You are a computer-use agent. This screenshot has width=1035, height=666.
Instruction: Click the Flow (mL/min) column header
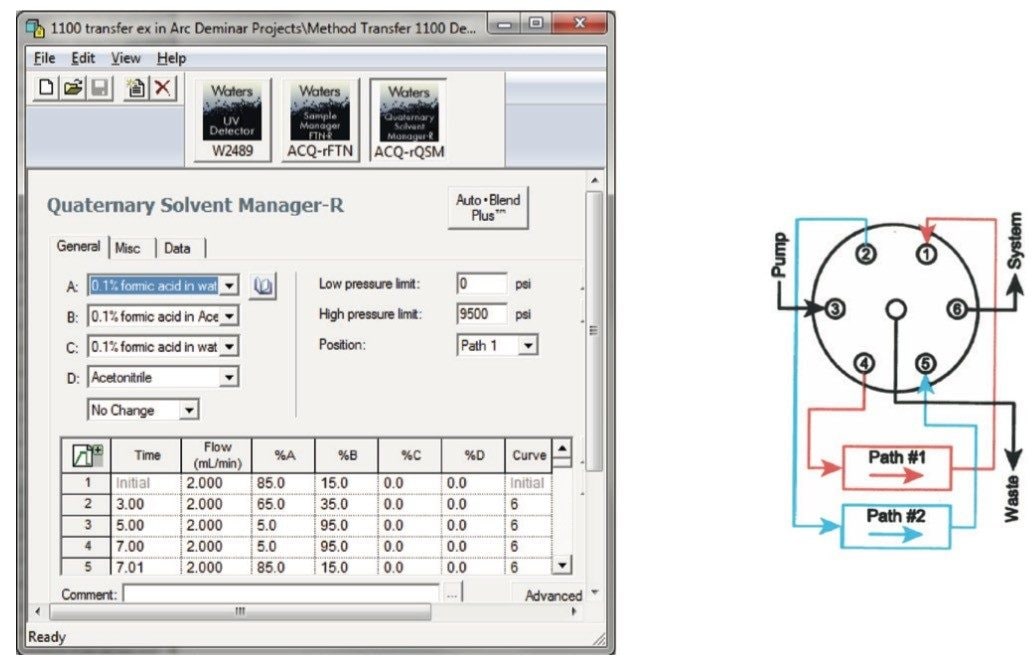coord(217,455)
